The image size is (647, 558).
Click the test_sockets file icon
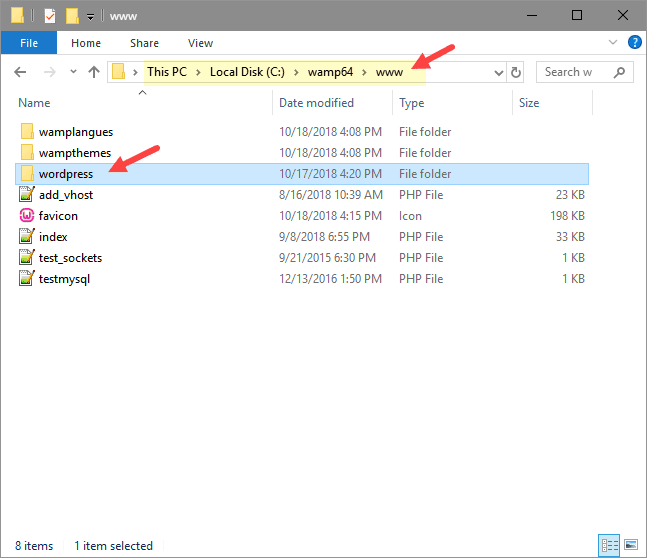coord(27,258)
